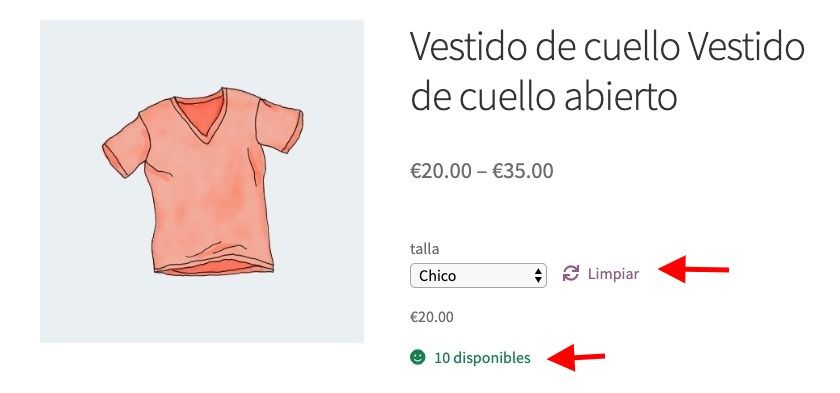Open the pink t-shirt product image
The image size is (840, 393).
tap(202, 182)
